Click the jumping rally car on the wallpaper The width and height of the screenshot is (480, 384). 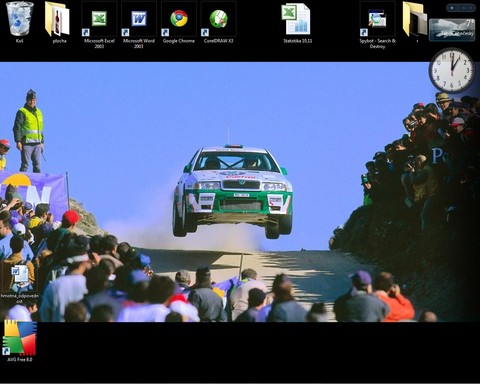(x=232, y=191)
